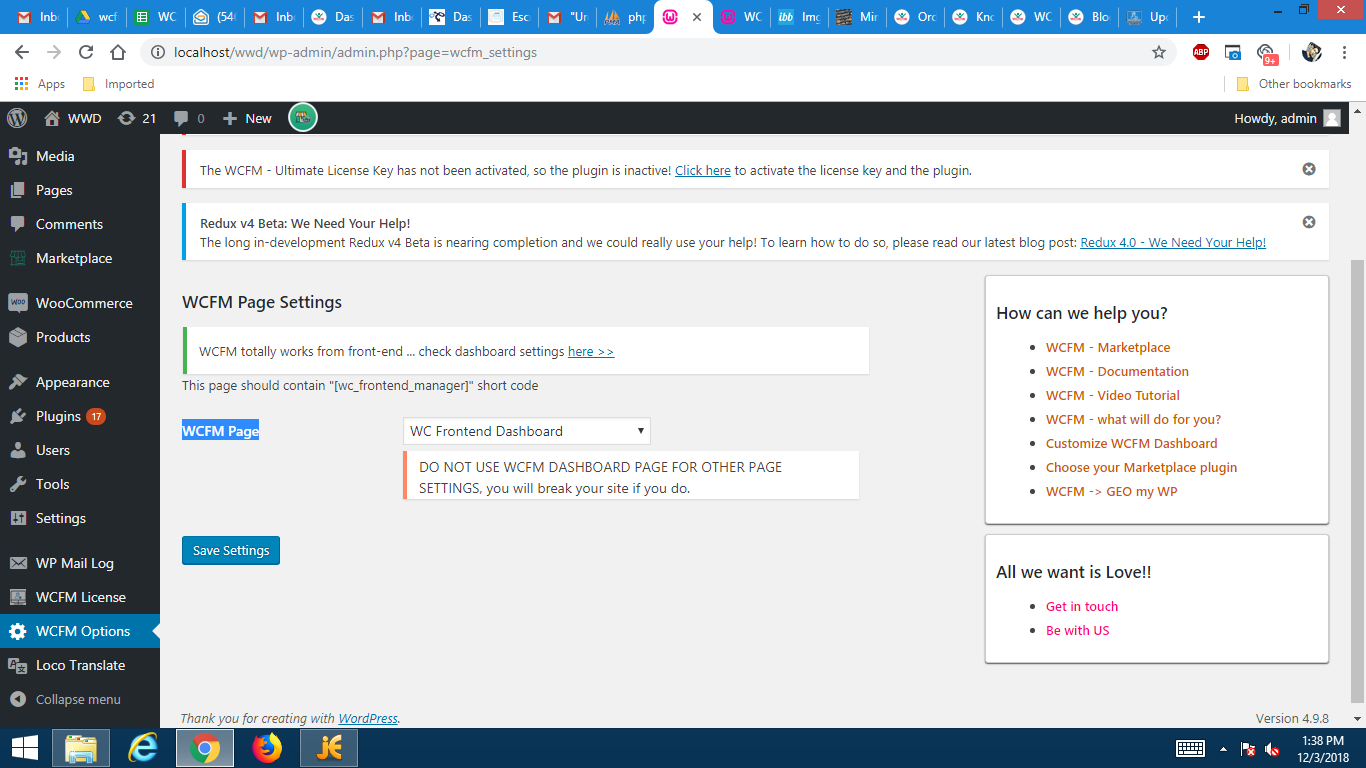Open the 'WCFM - Documentation' help link
Viewport: 1366px width, 768px height.
pyautogui.click(x=1117, y=371)
